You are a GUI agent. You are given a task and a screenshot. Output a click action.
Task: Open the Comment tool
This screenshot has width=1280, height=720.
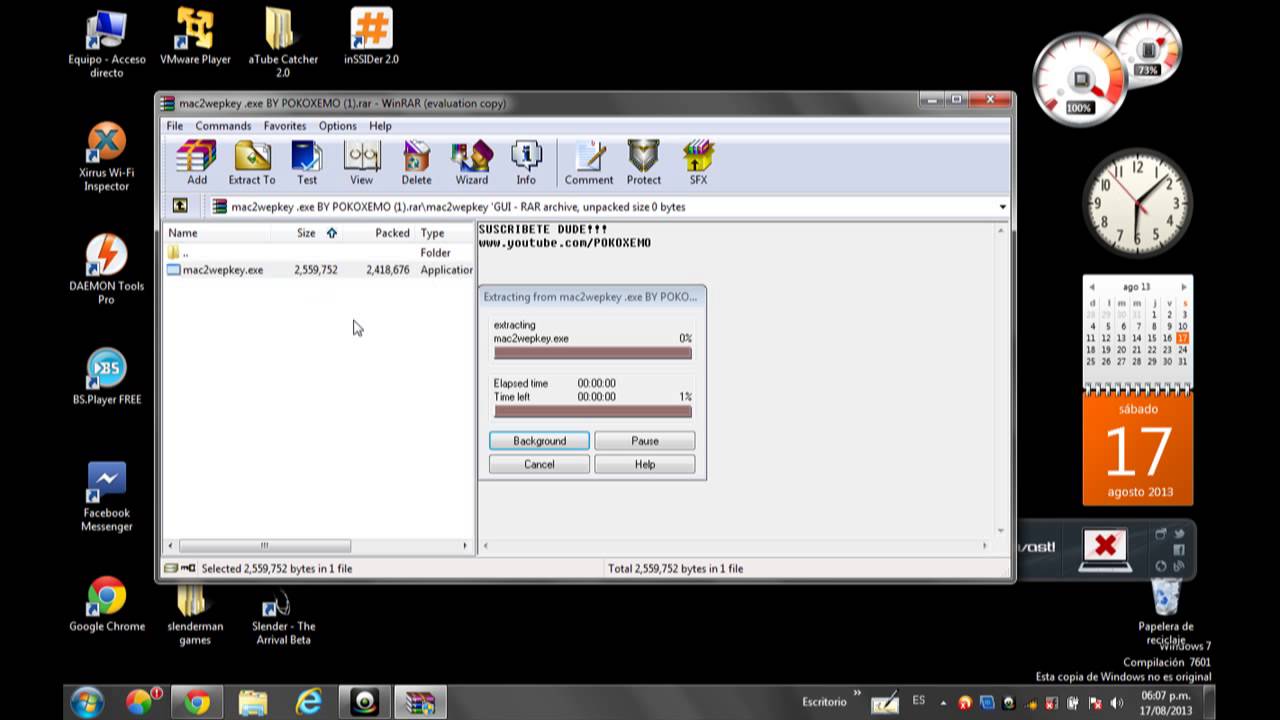[589, 162]
